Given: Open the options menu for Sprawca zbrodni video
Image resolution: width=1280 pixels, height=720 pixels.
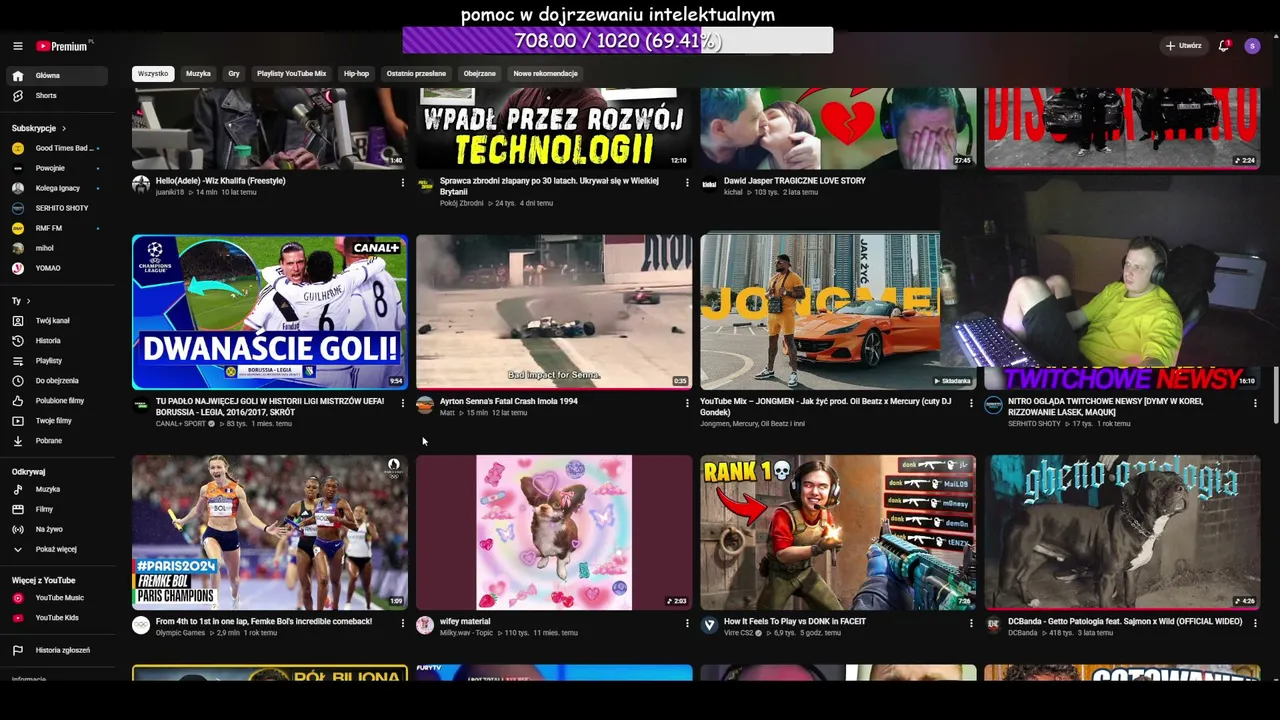Looking at the screenshot, I should 687,183.
